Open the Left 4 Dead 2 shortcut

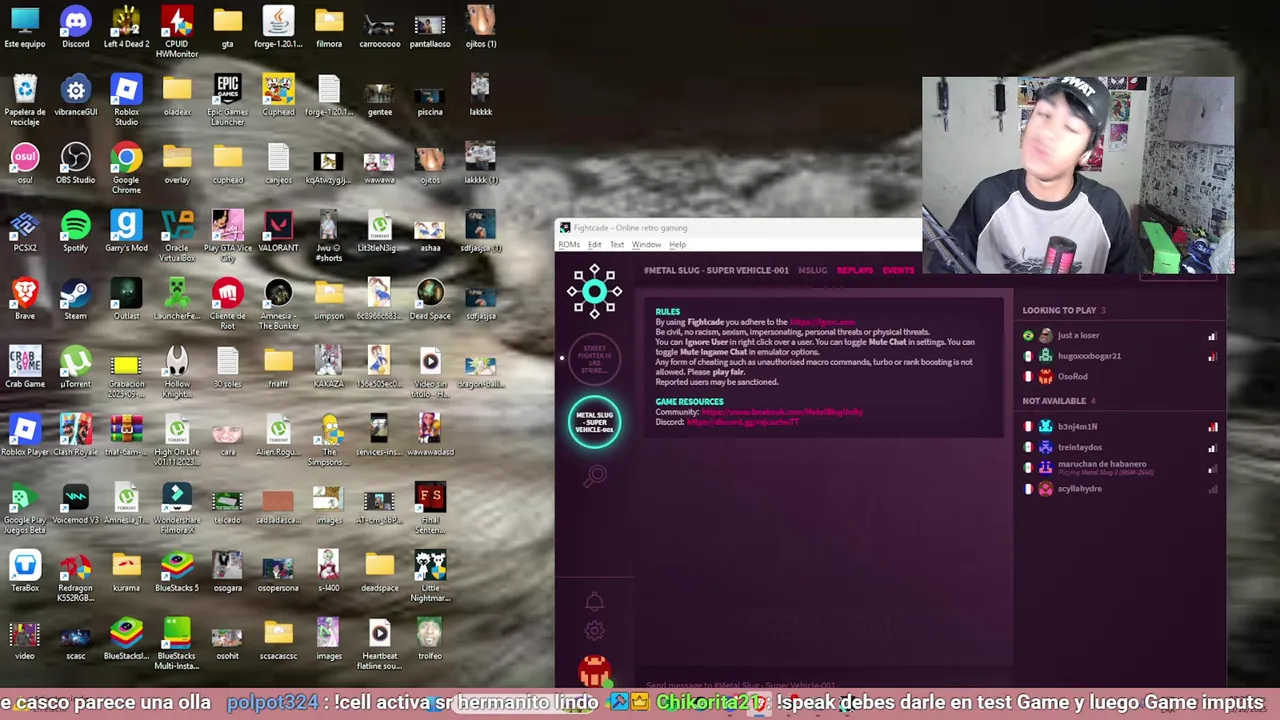126,28
